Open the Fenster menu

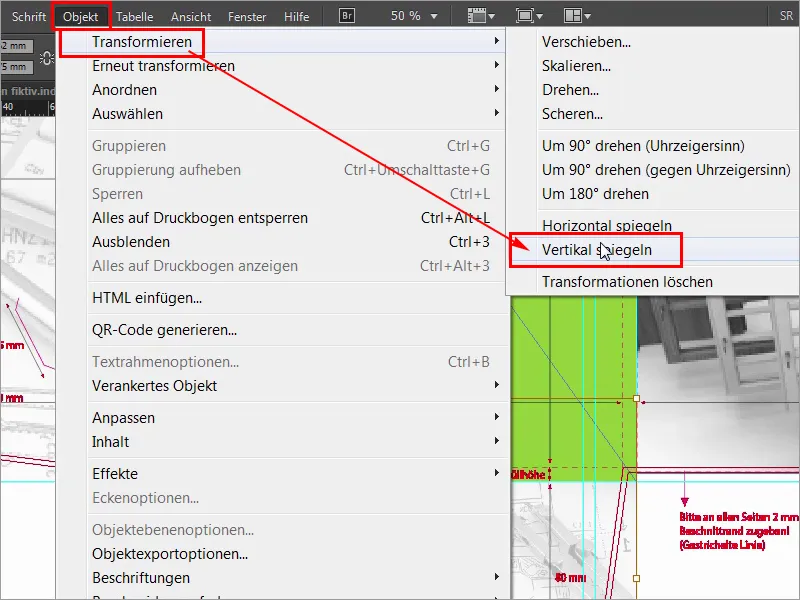(246, 15)
